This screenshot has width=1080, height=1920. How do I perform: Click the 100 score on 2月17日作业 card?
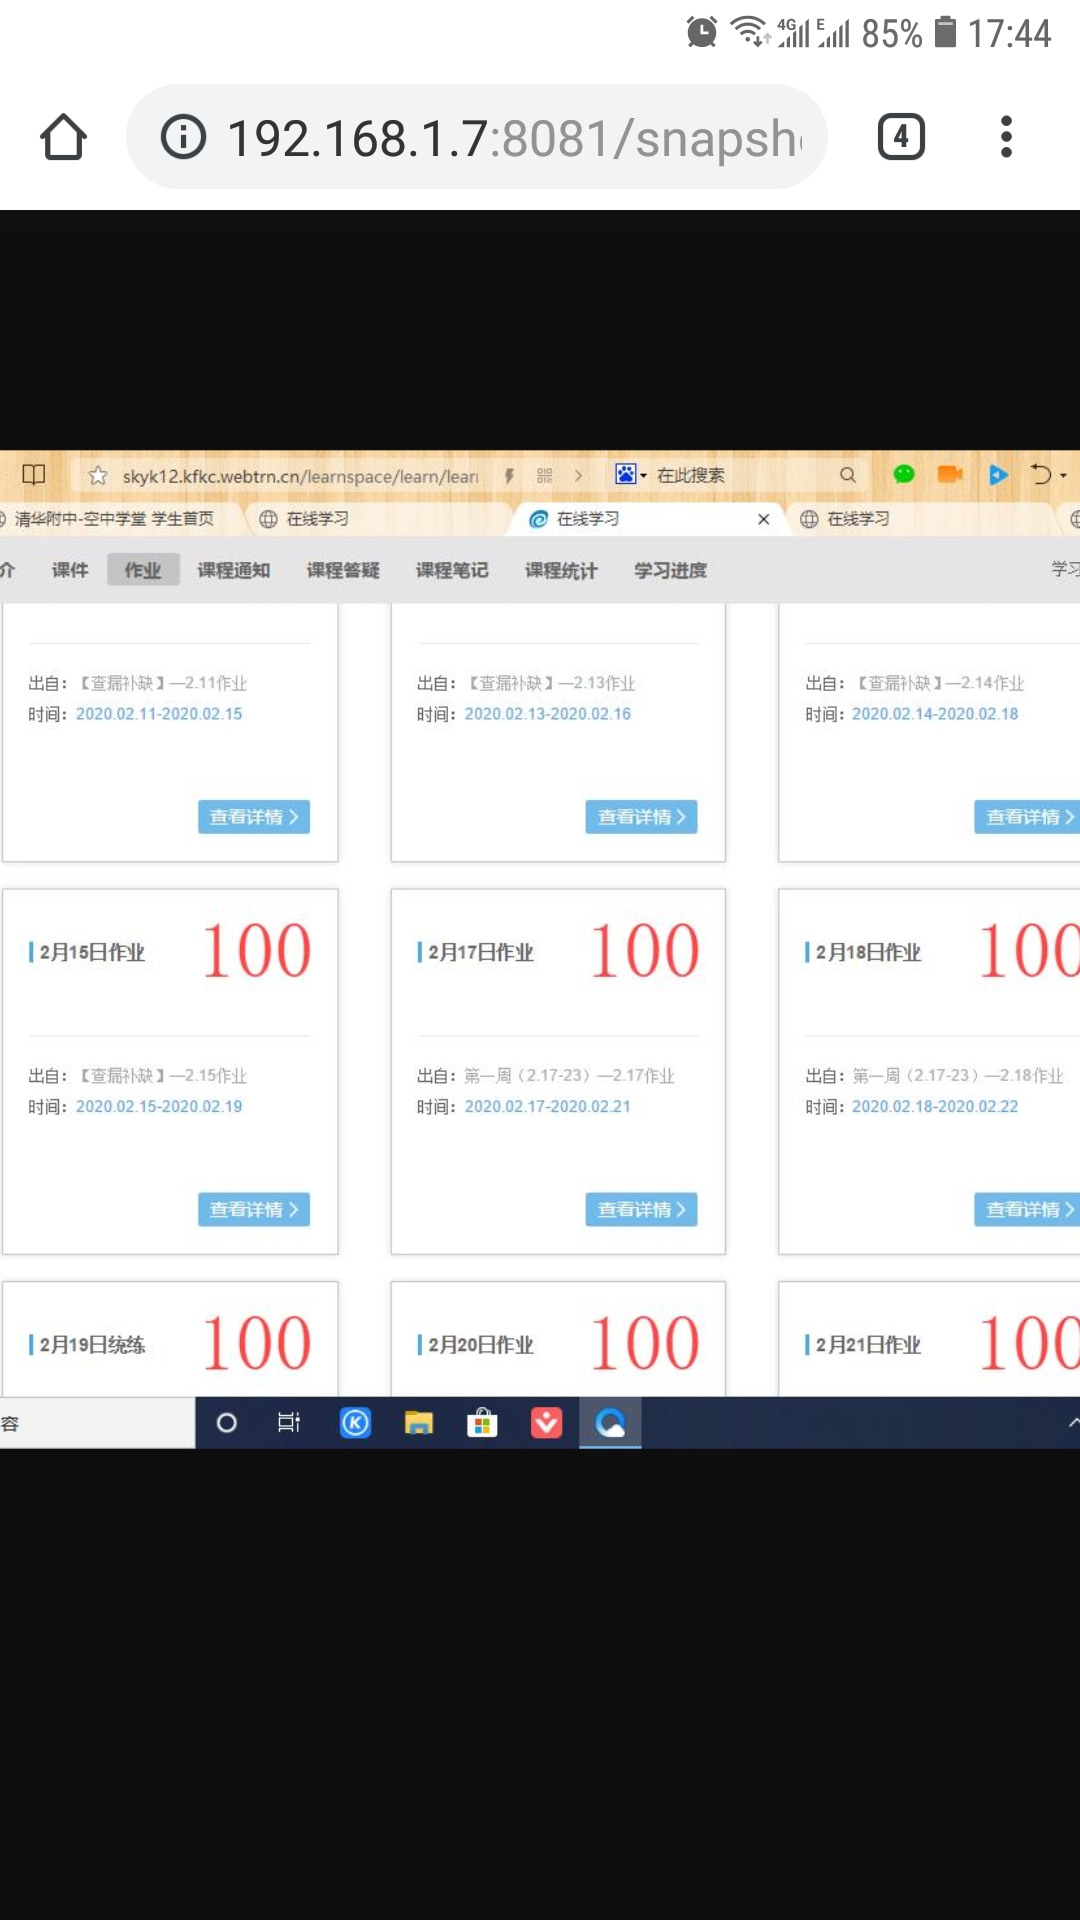click(x=645, y=950)
